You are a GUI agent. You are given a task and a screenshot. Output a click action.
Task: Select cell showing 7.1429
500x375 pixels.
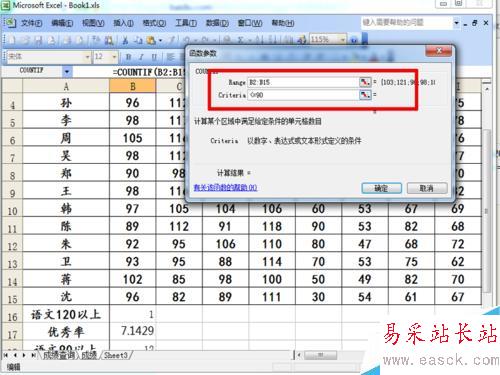(133, 331)
